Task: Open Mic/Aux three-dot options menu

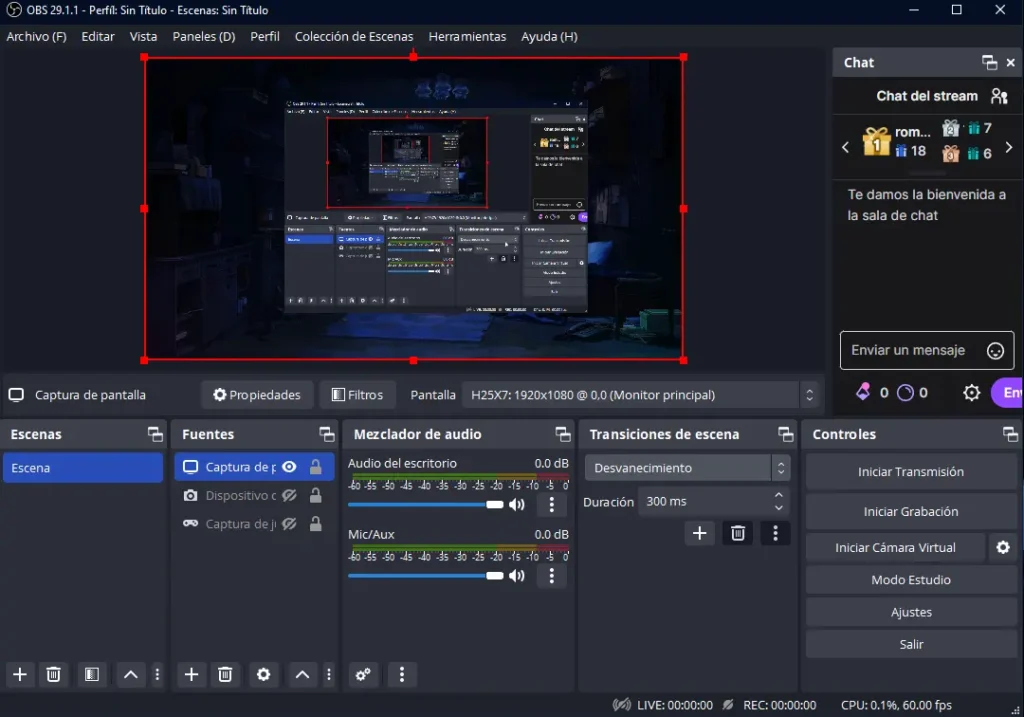Action: (x=552, y=576)
